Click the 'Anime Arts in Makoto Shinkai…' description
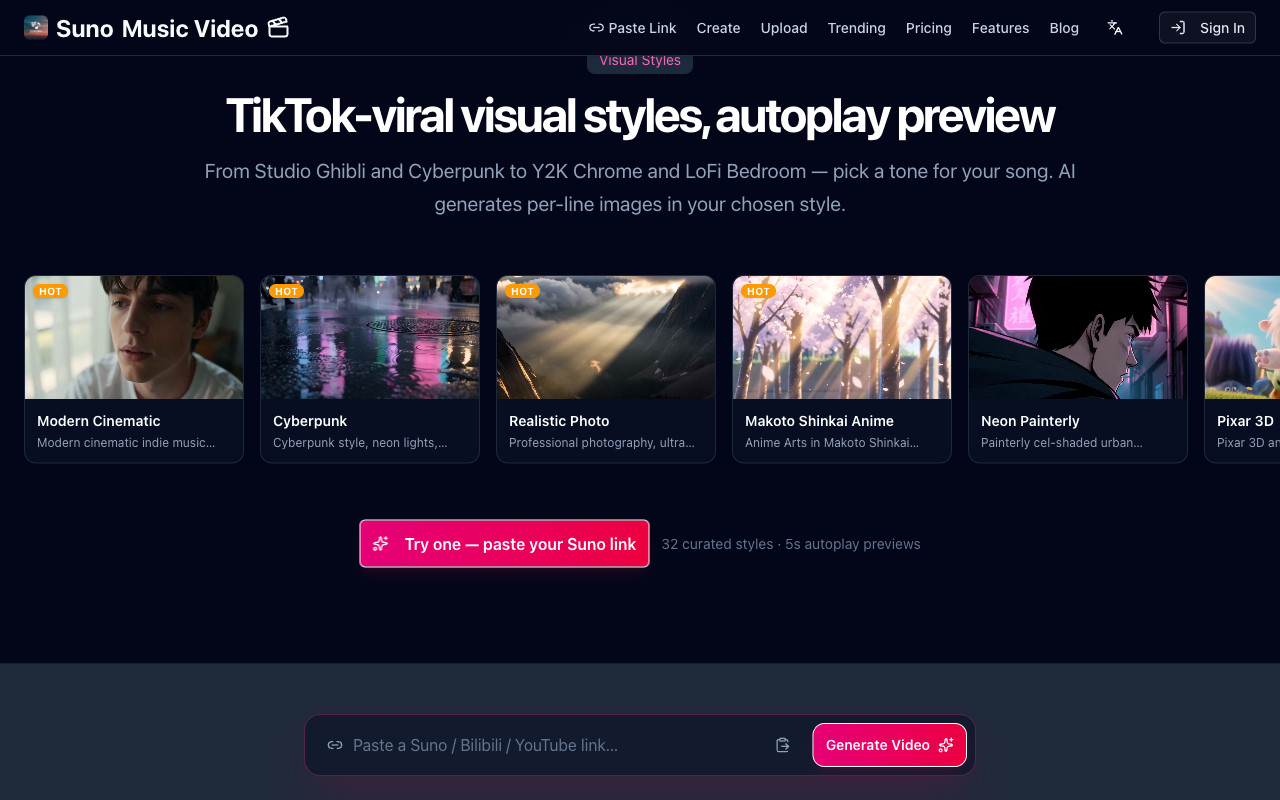Viewport: 1280px width, 800px height. pos(832,443)
